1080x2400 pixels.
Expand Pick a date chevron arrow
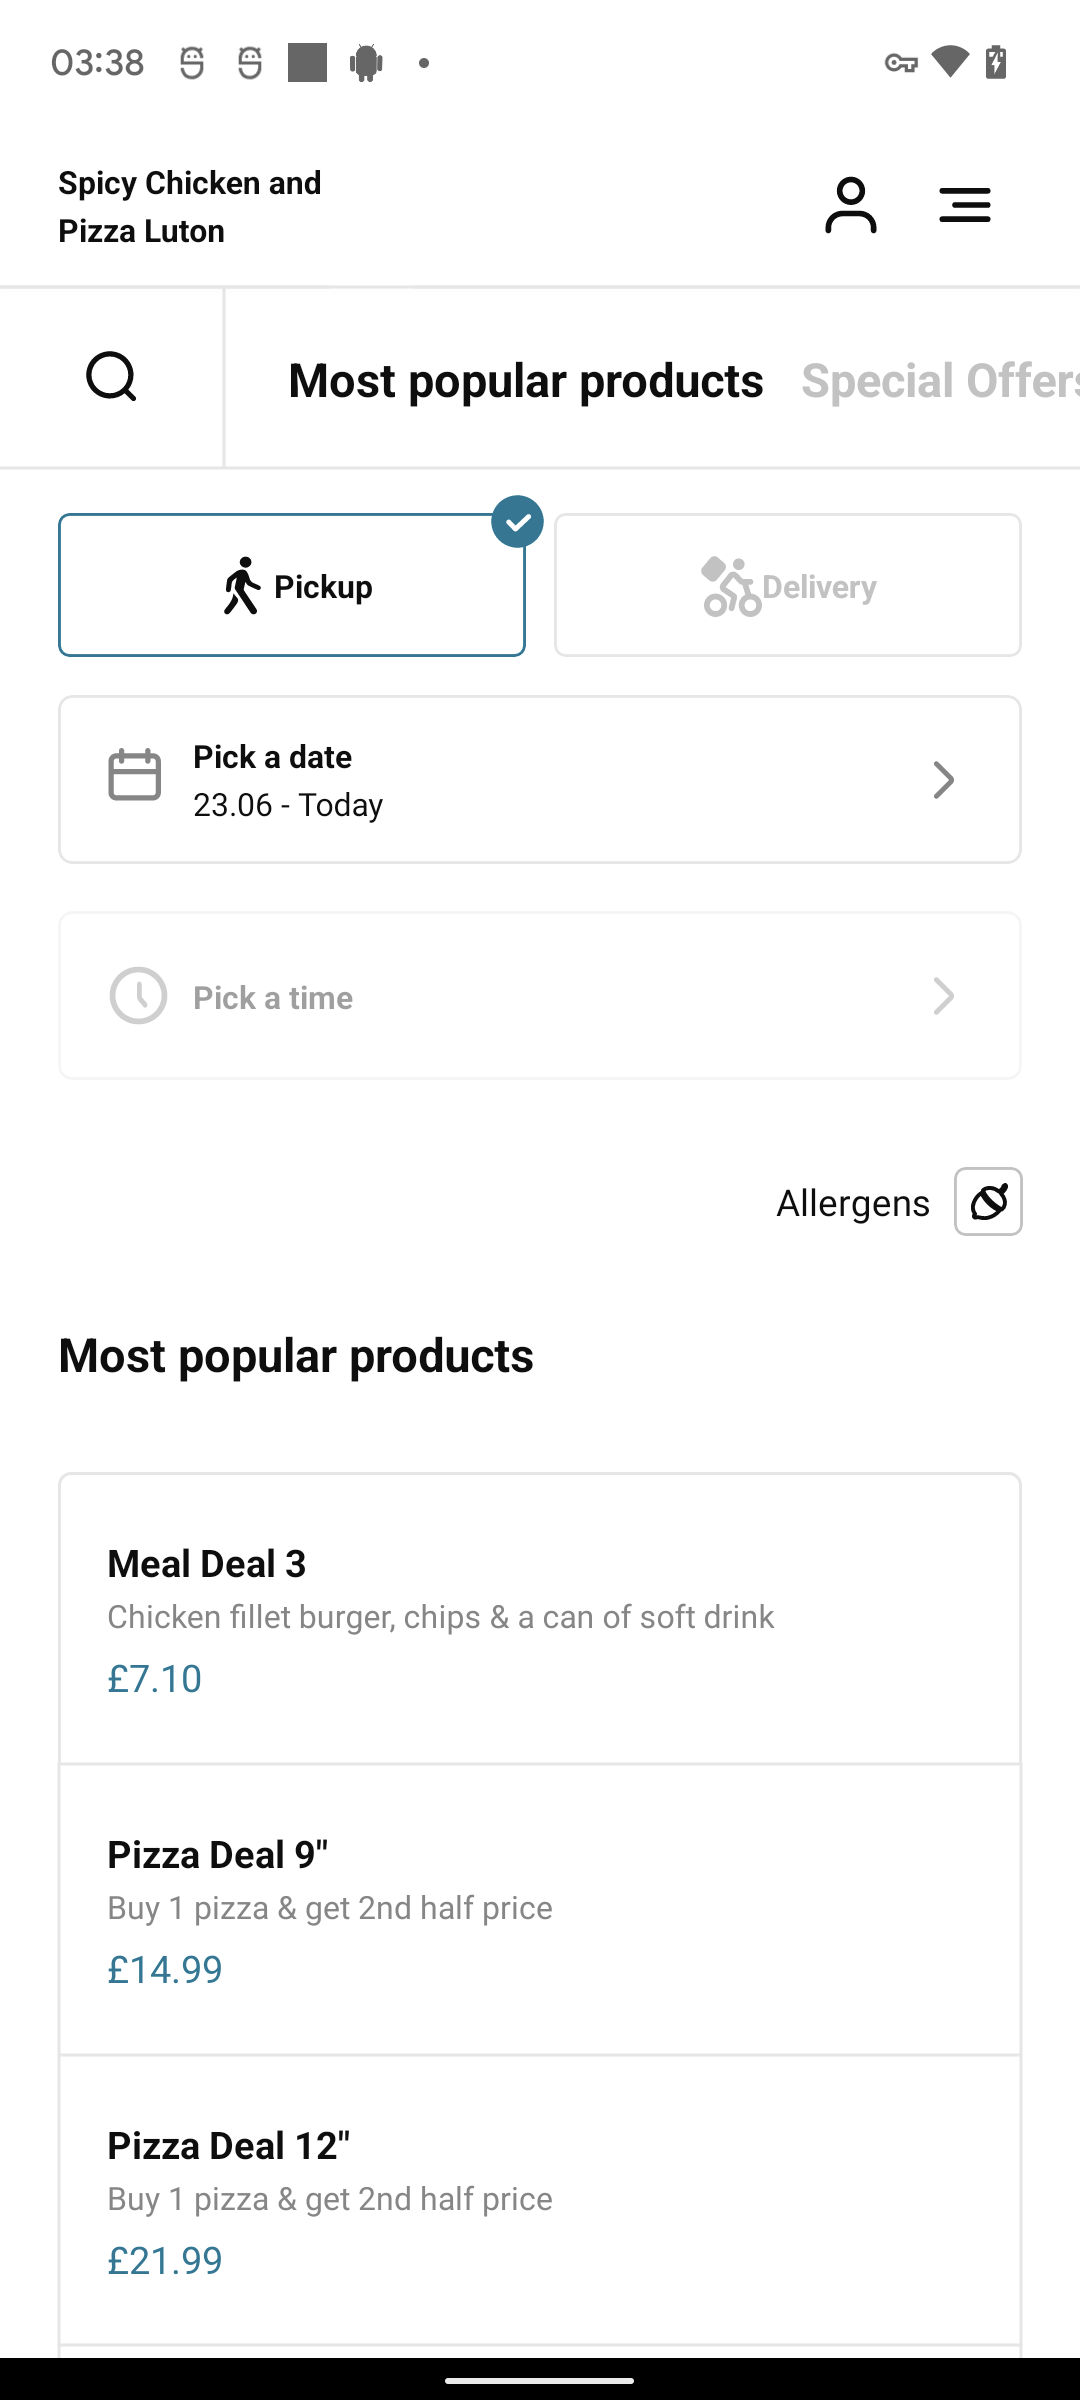943,780
